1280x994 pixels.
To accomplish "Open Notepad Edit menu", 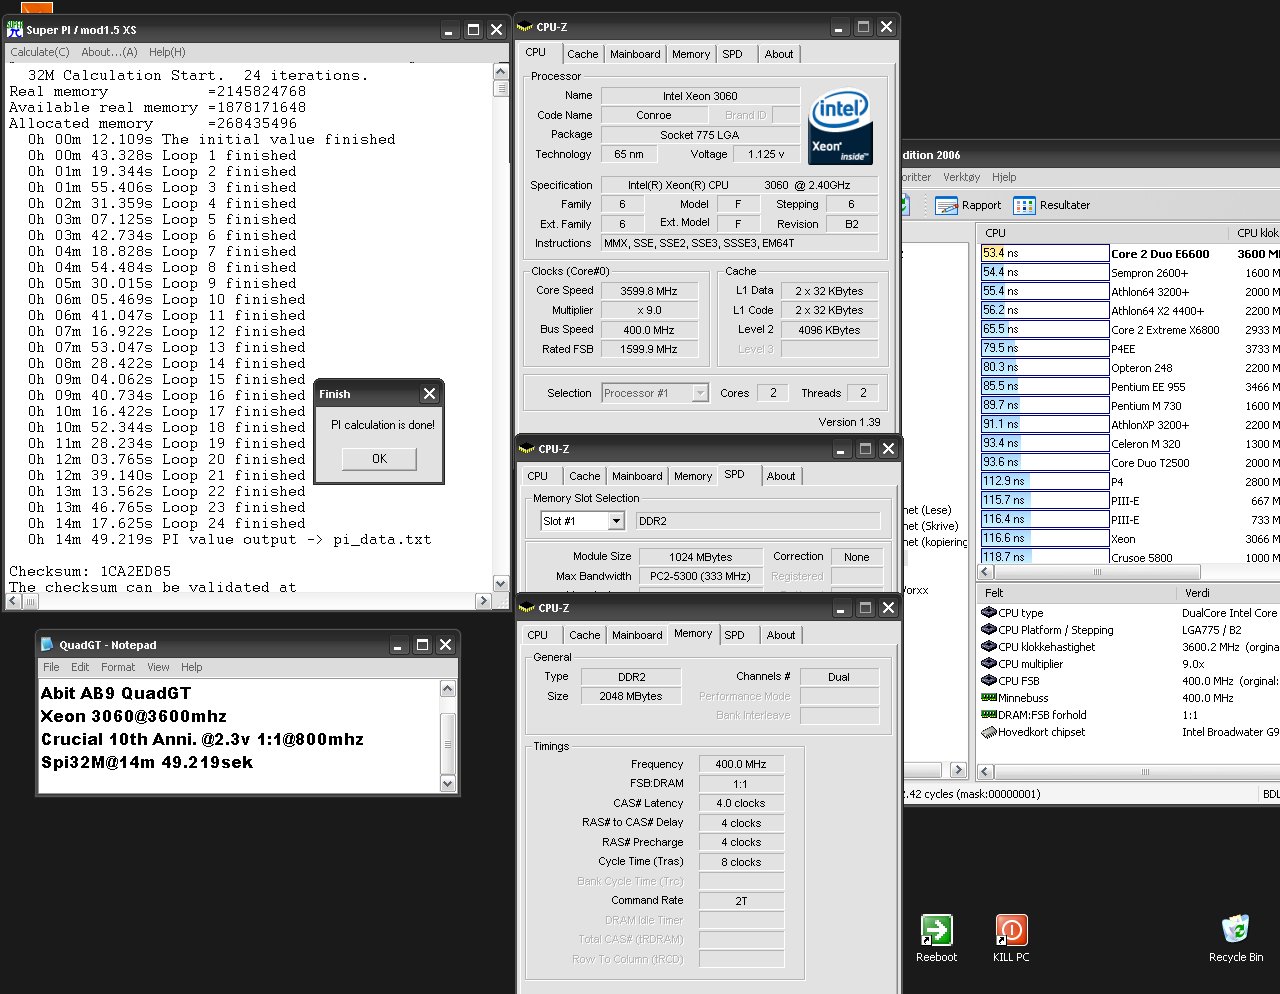I will coord(80,667).
